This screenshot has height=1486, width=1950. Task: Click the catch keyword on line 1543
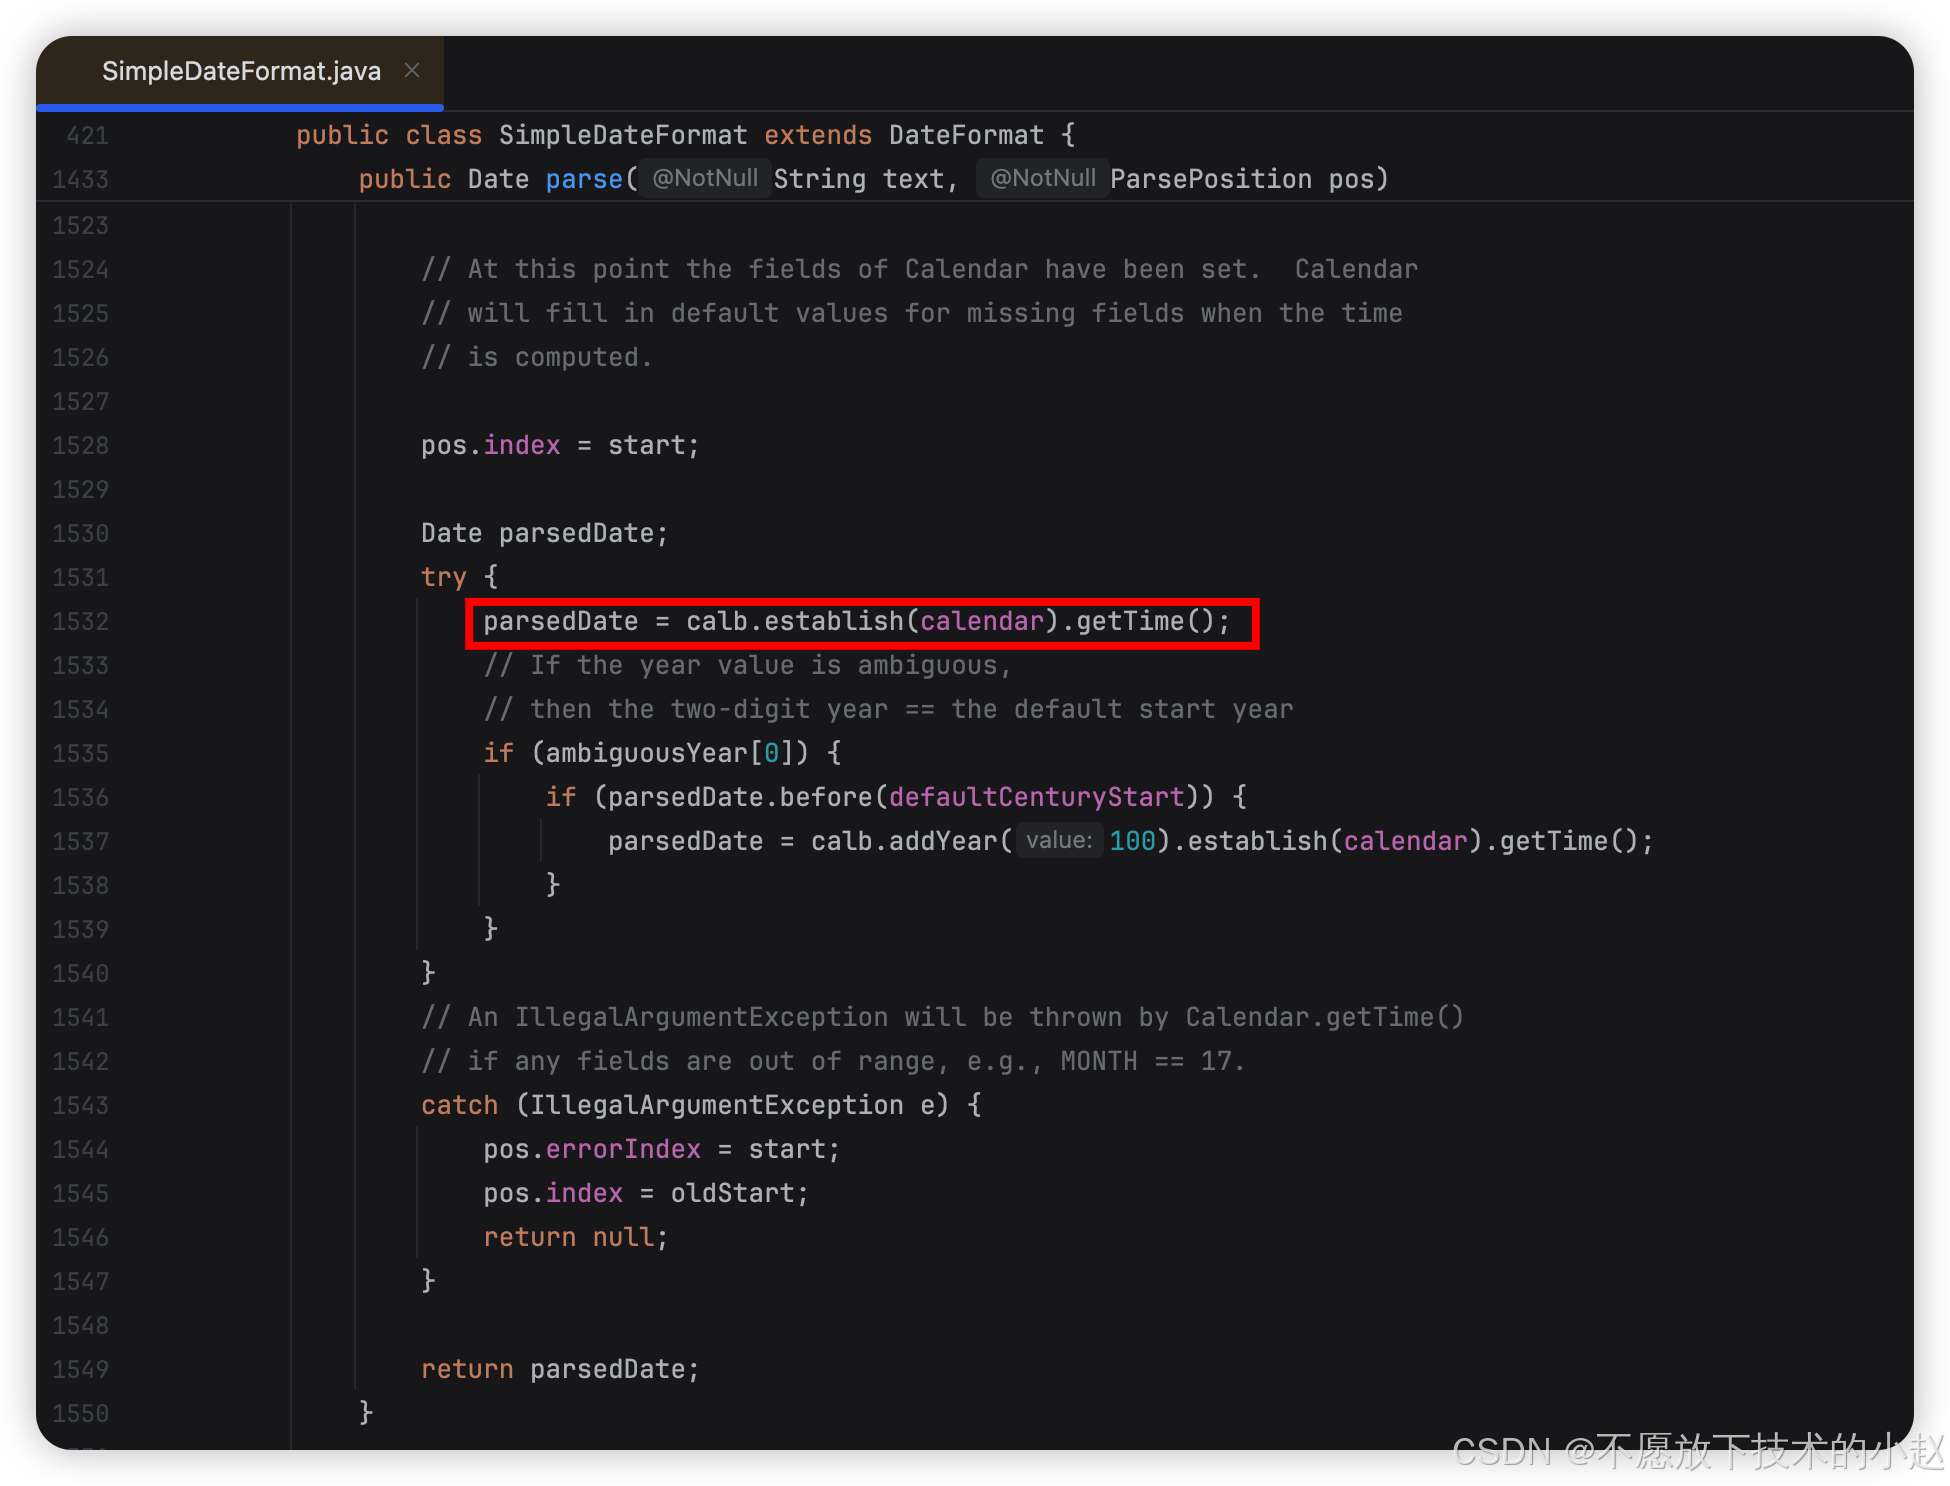[x=459, y=1105]
